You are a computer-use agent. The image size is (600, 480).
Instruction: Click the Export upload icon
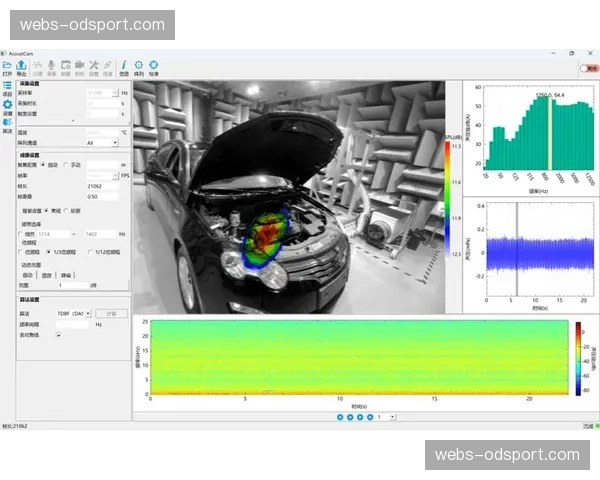(22, 65)
